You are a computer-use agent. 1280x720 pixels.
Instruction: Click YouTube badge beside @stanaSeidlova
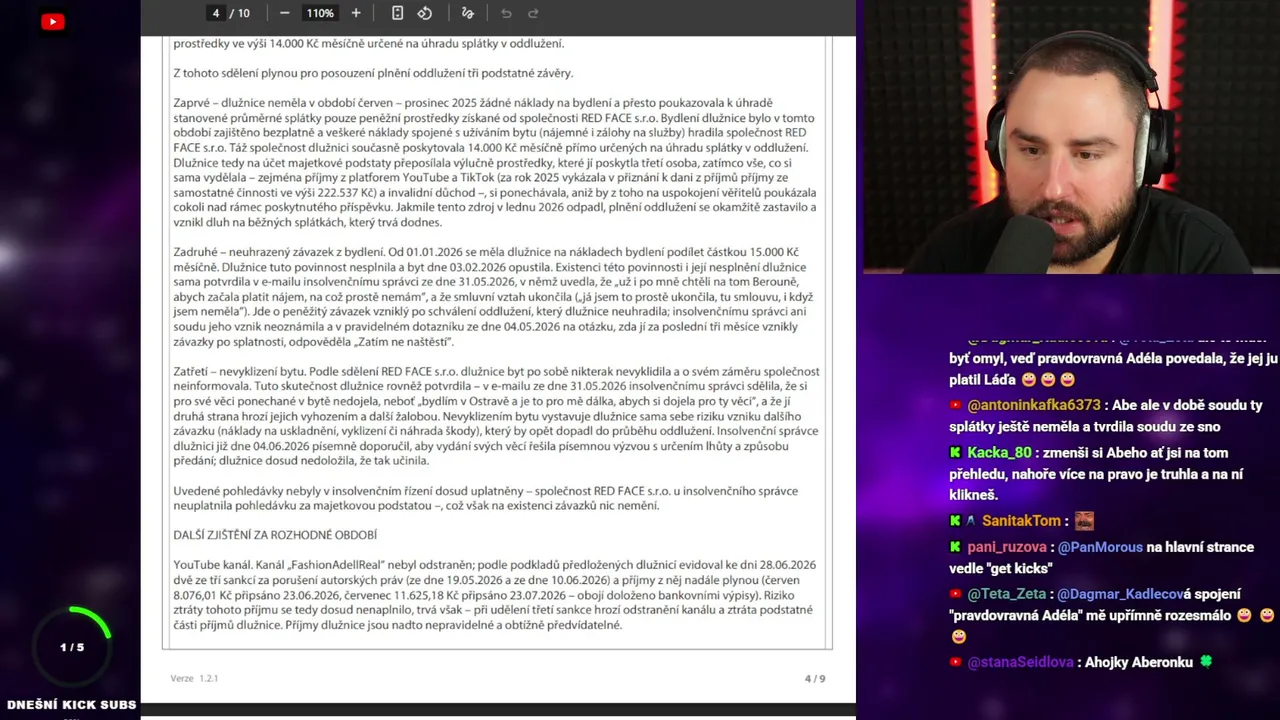(956, 662)
